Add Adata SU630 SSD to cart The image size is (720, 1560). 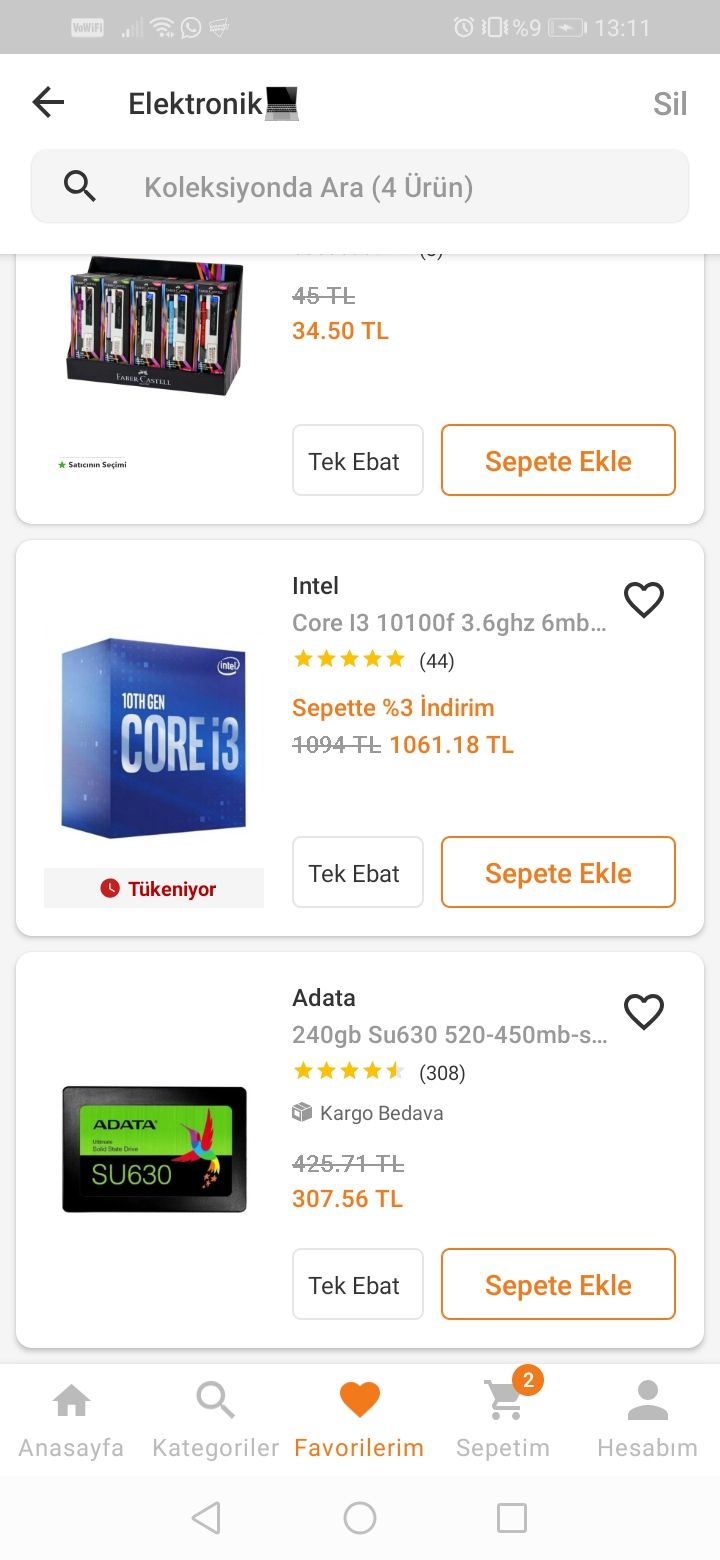(x=558, y=1285)
